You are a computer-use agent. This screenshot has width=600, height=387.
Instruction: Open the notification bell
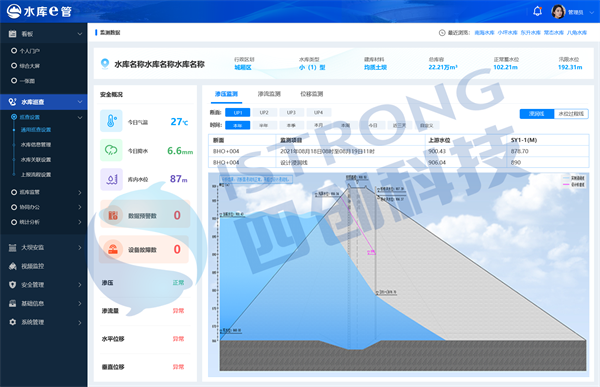pyautogui.click(x=537, y=11)
